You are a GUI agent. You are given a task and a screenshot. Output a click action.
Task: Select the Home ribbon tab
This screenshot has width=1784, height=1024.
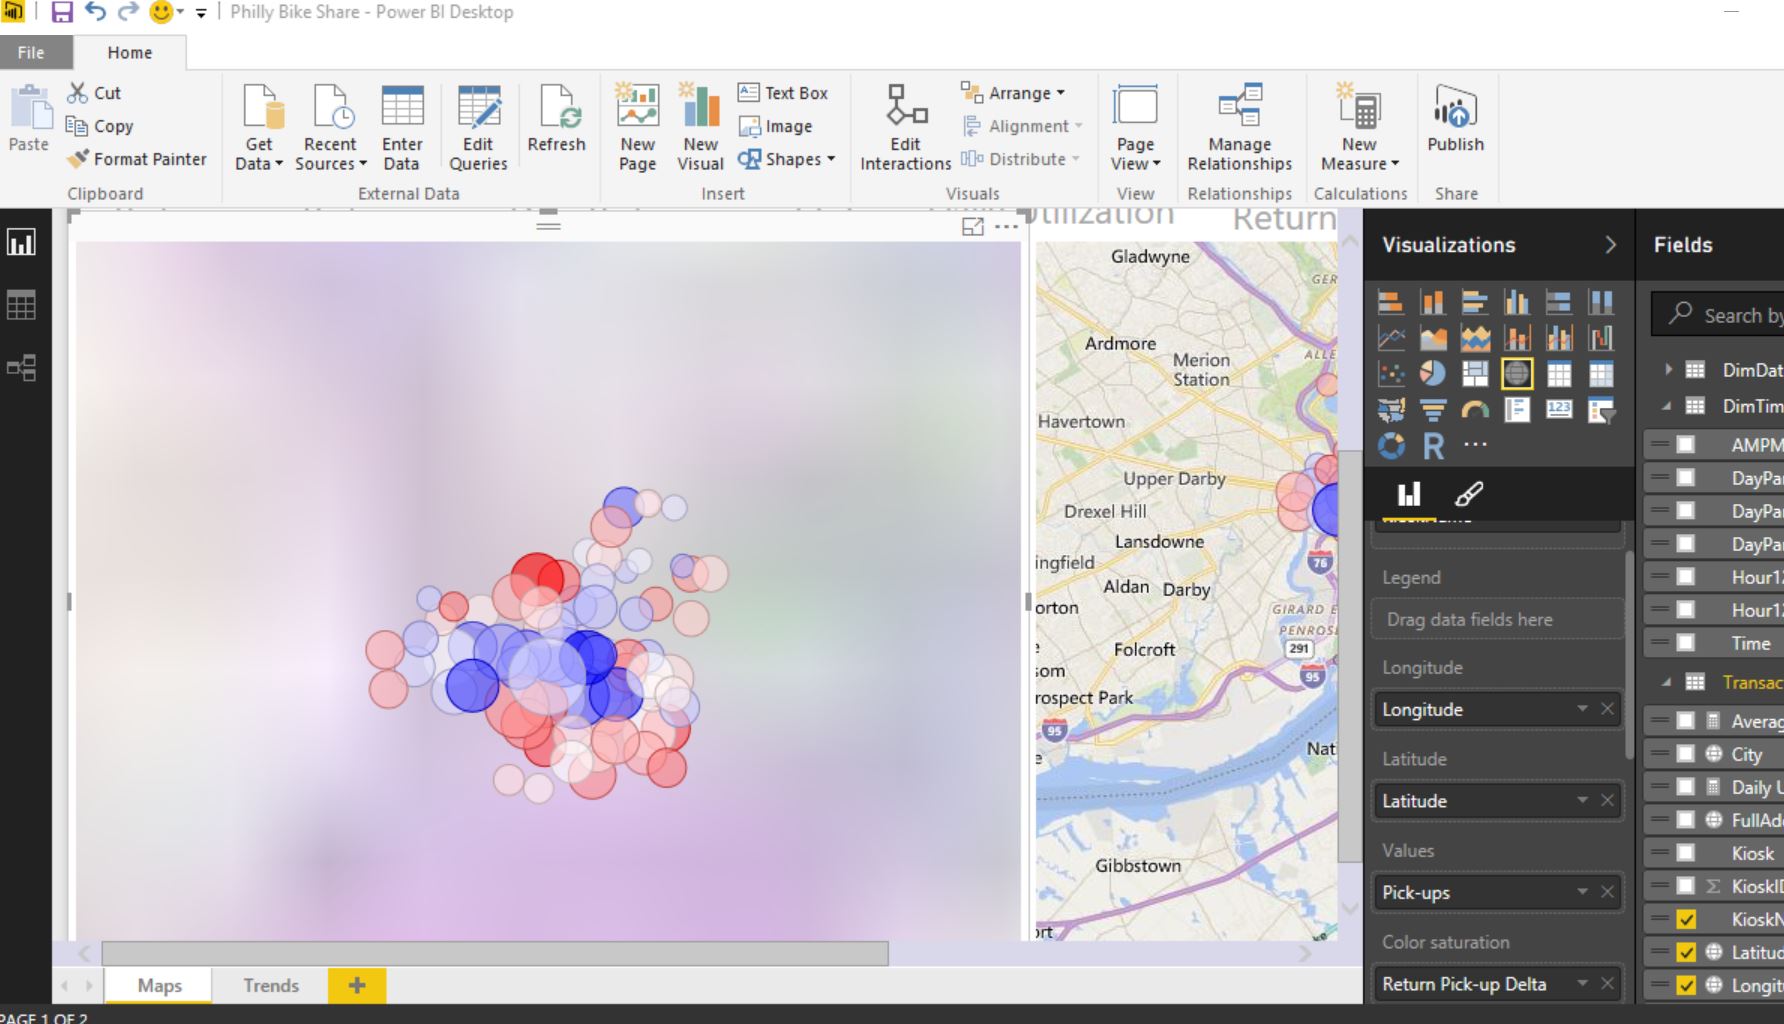[130, 53]
